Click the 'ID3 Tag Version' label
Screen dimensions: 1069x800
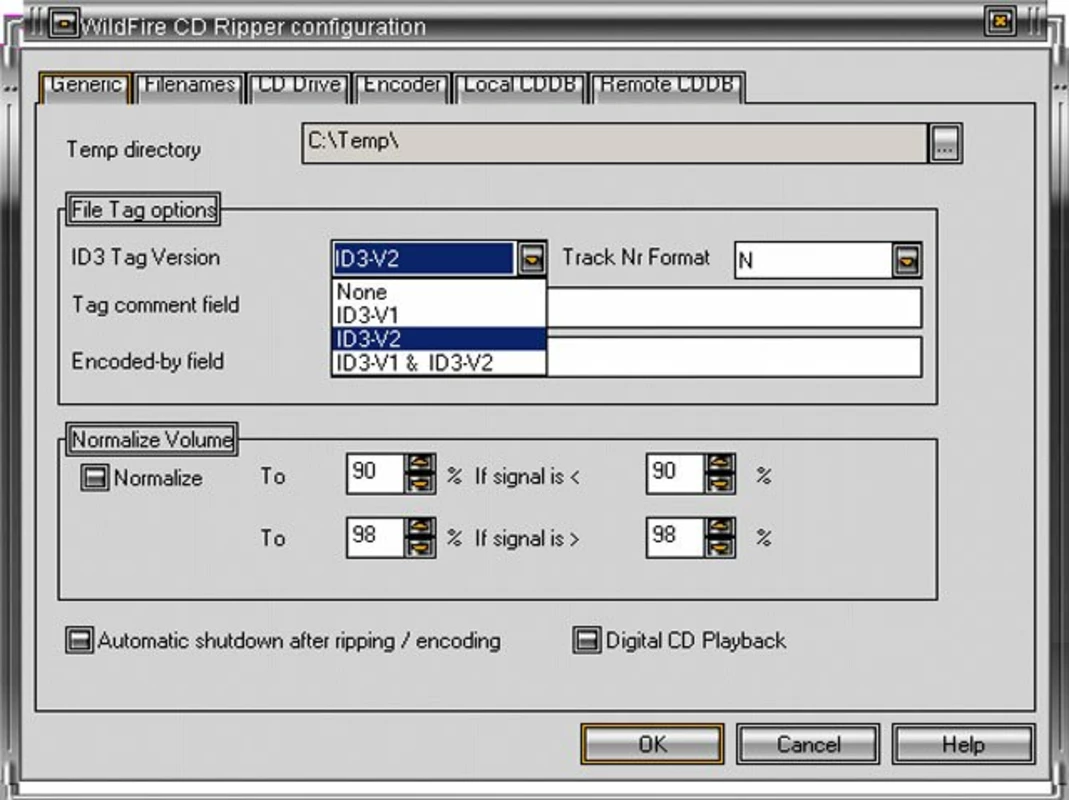146,258
